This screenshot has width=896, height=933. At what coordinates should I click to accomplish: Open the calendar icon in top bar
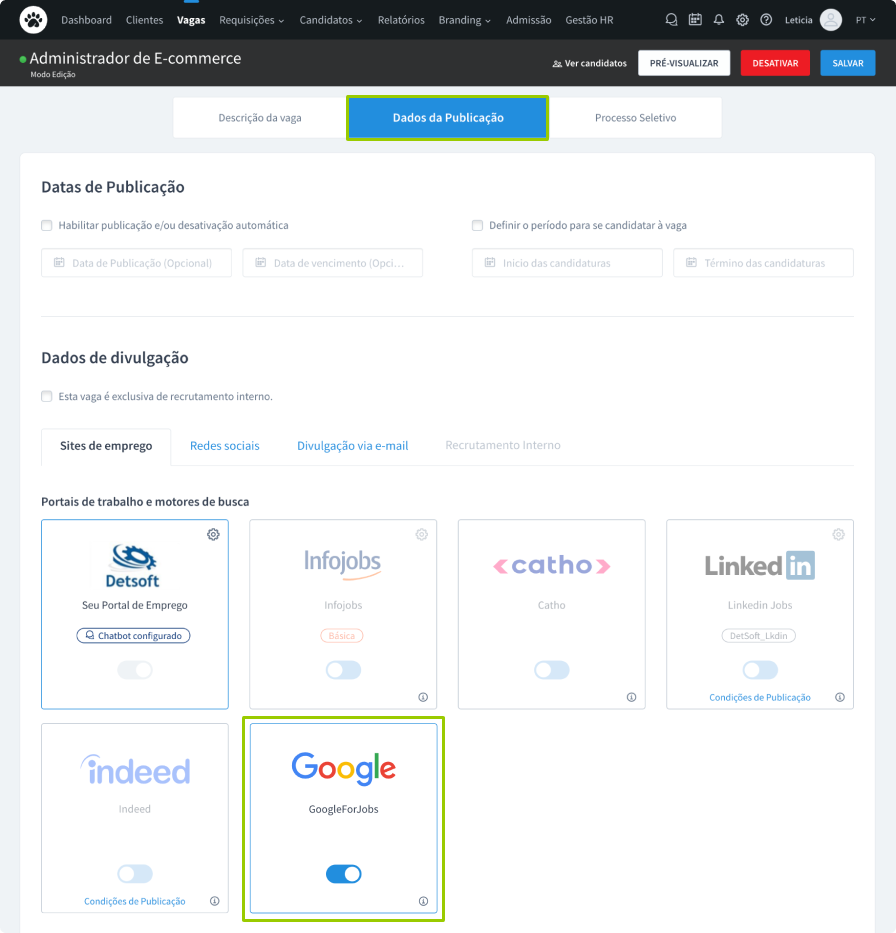(695, 20)
